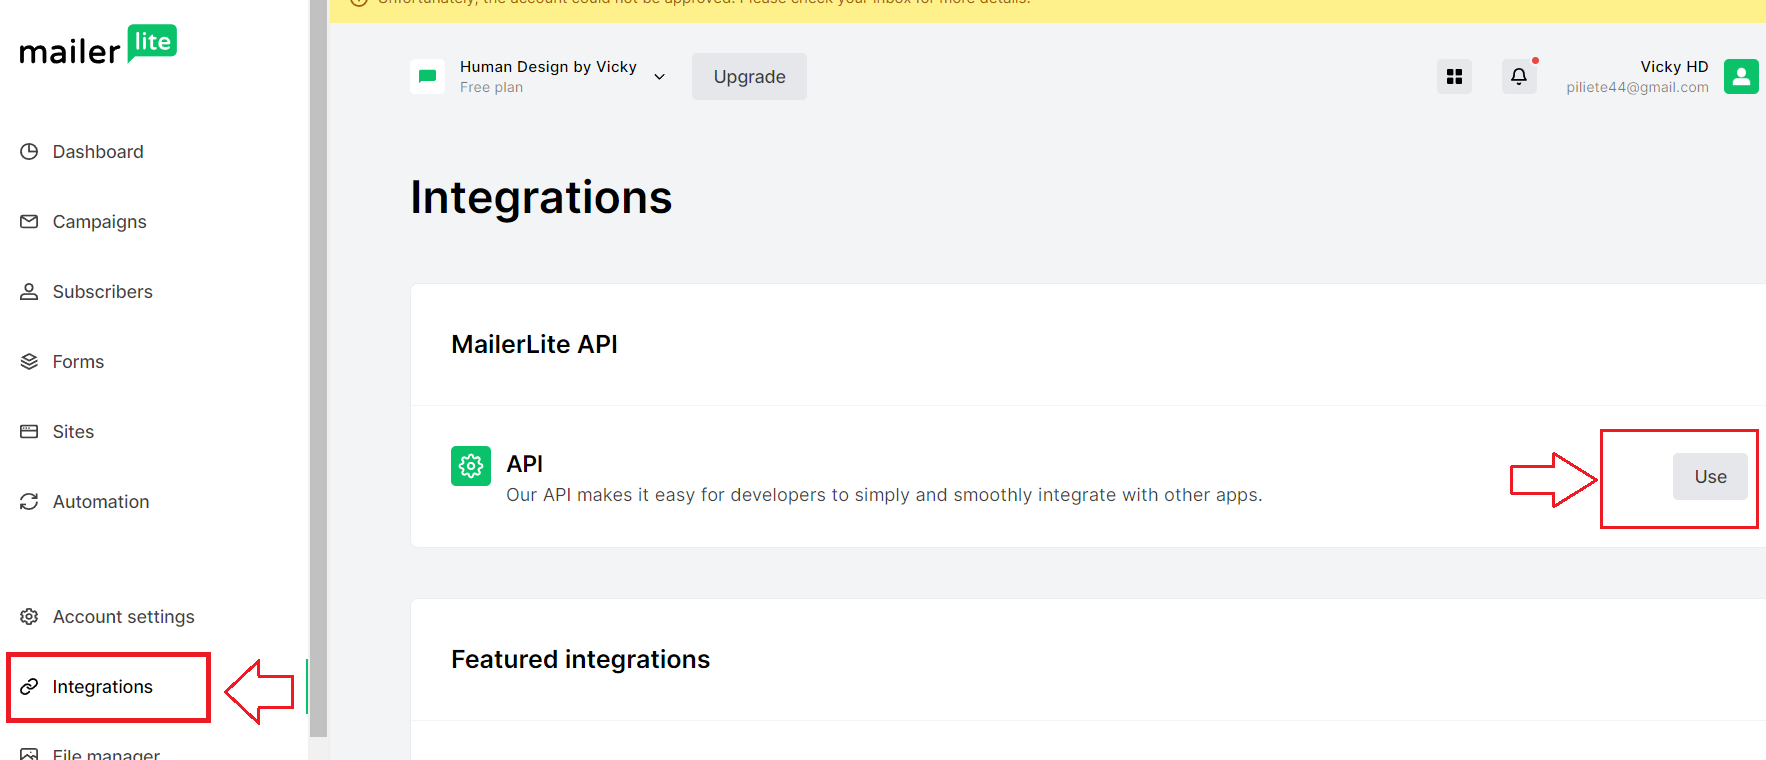Expand the Human Design by Vicky account dropdown
This screenshot has width=1766, height=760.
[660, 77]
